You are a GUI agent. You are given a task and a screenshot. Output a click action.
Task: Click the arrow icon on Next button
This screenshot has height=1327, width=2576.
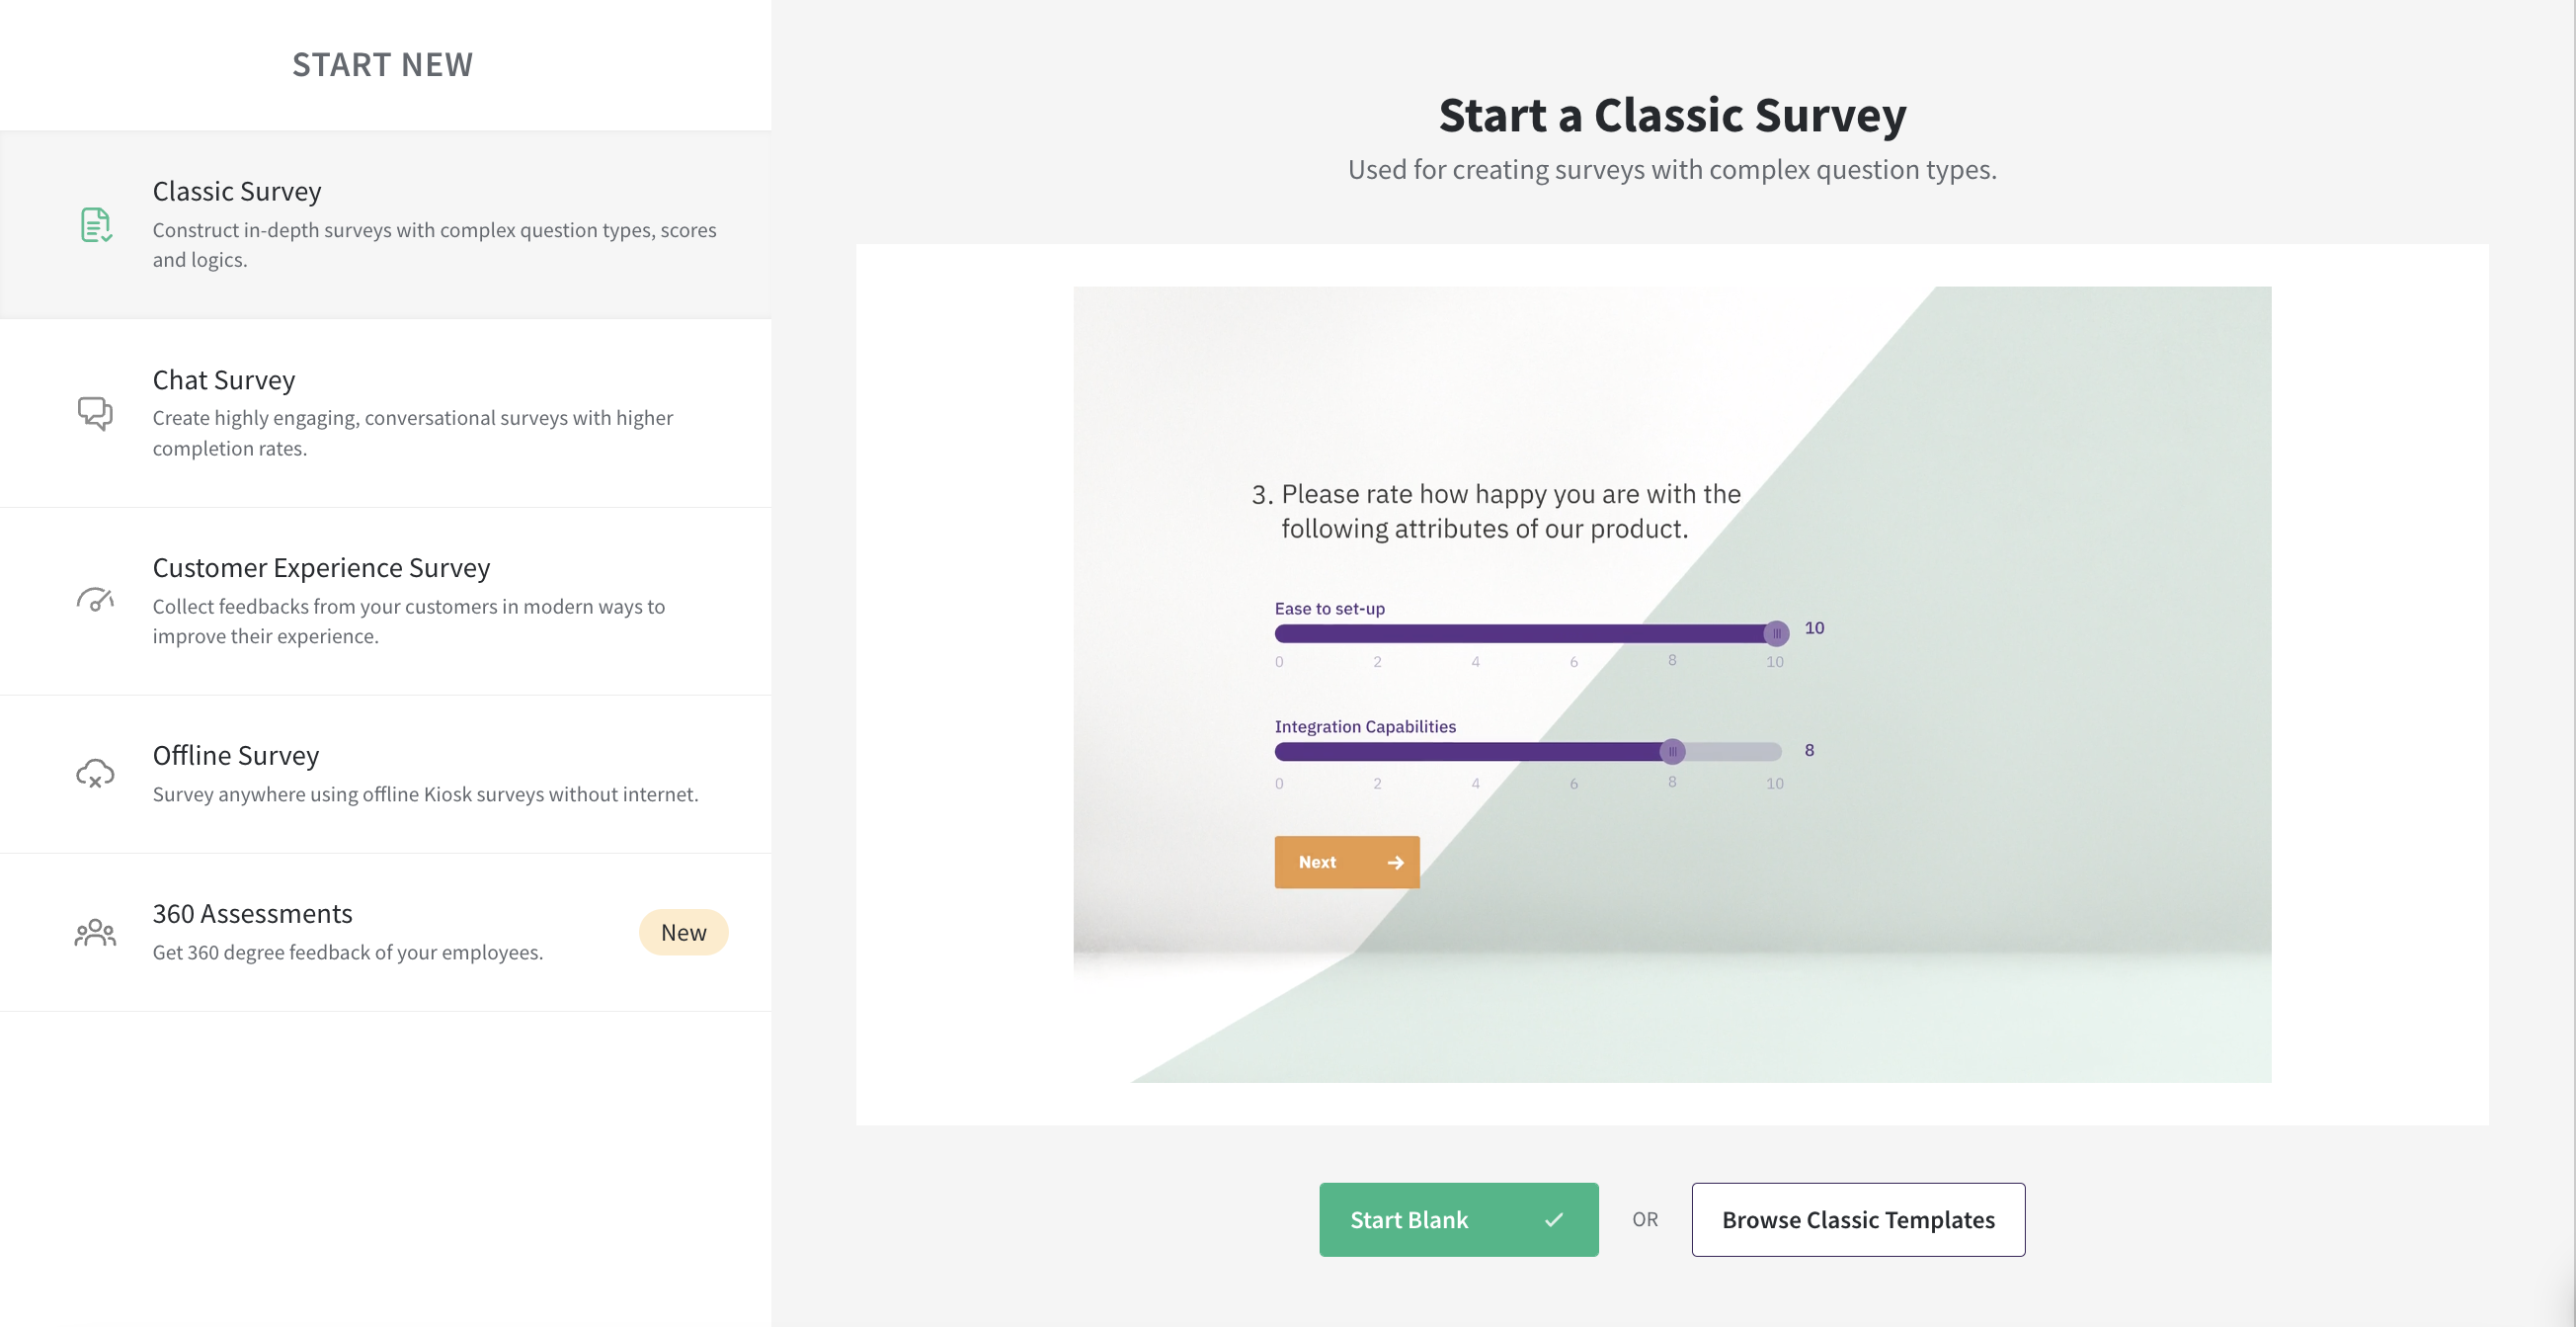click(1395, 862)
